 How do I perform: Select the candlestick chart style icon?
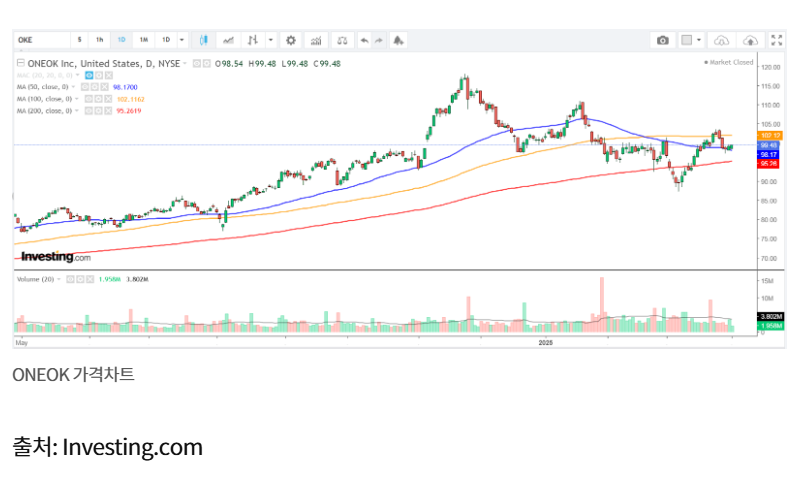pos(203,40)
